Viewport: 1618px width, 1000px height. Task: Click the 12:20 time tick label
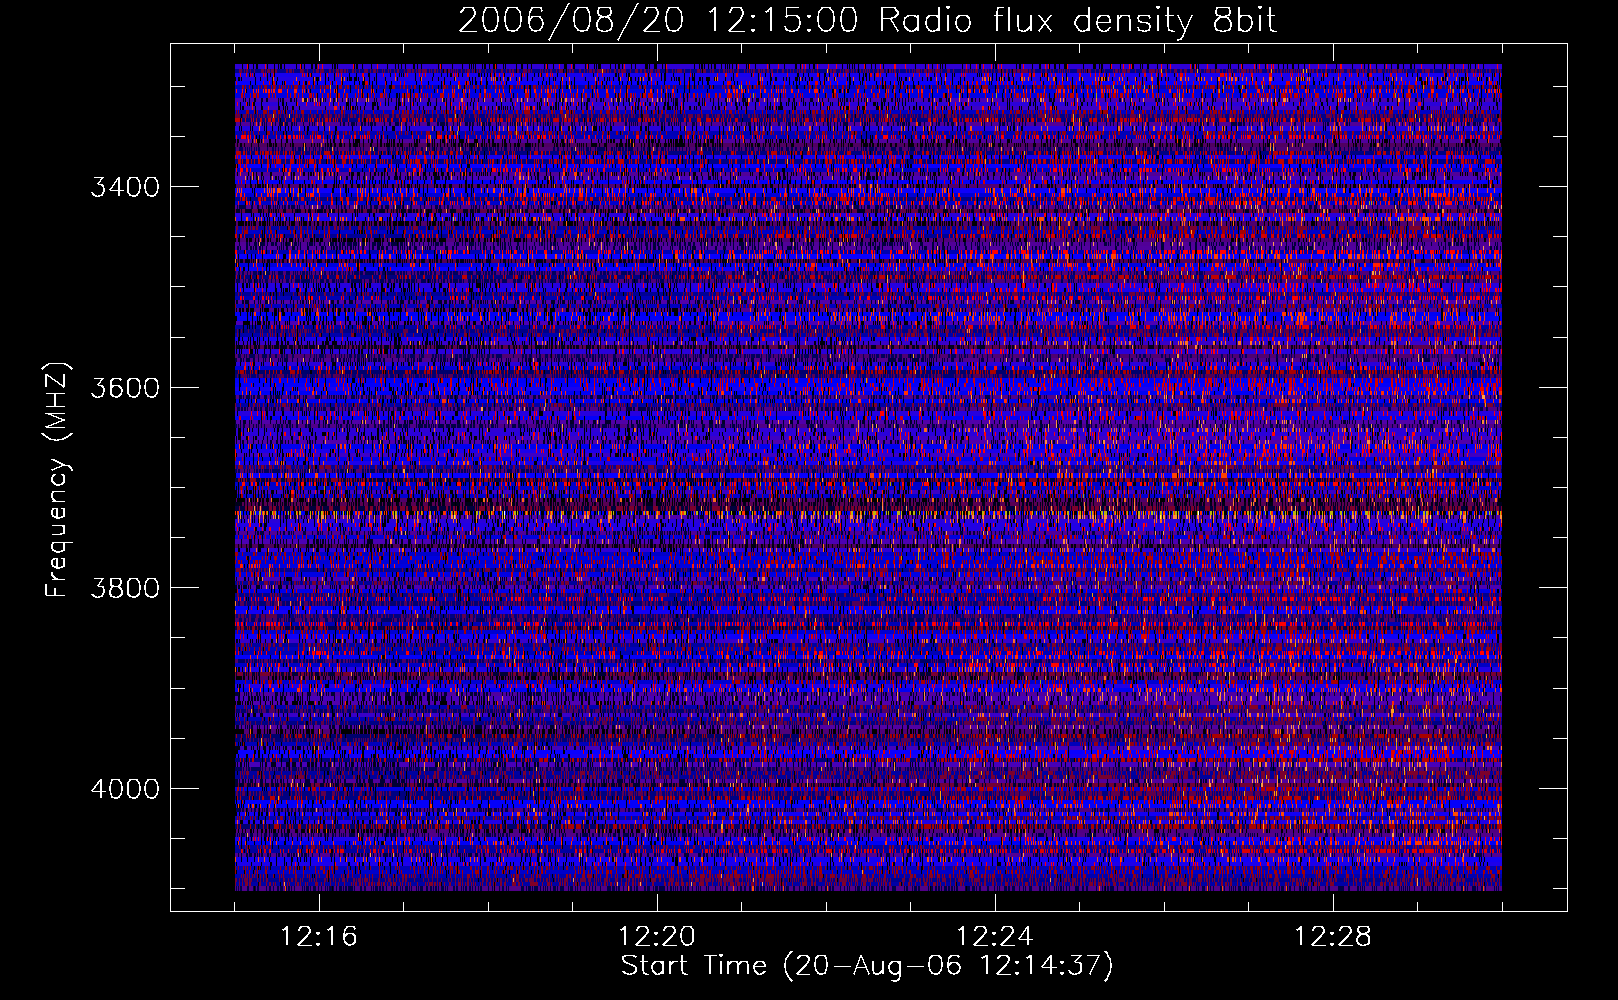[x=657, y=937]
